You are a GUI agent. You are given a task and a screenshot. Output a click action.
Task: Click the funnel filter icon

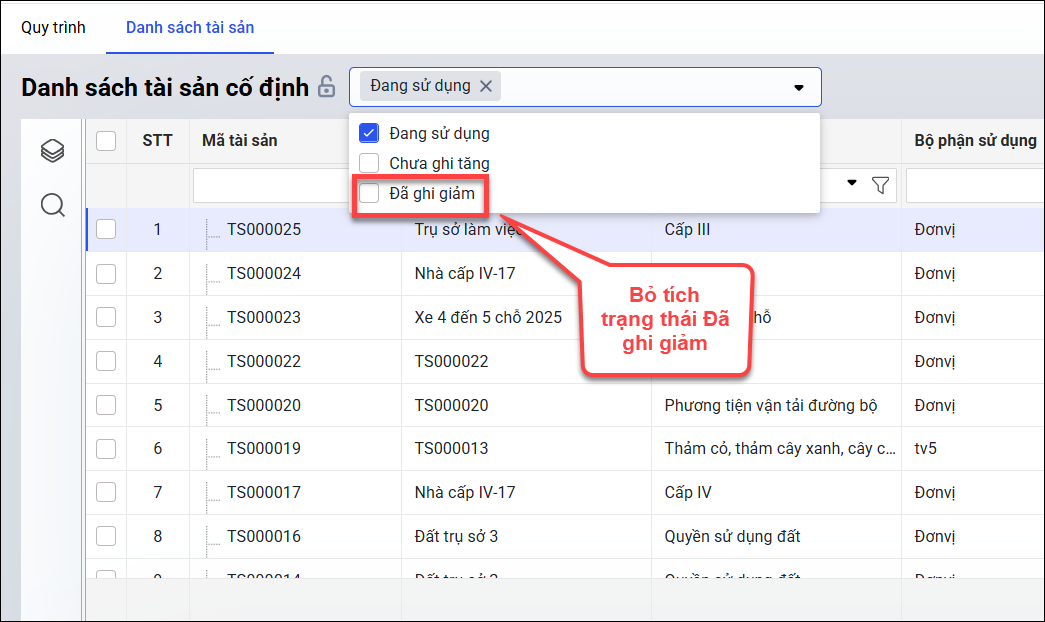[880, 185]
